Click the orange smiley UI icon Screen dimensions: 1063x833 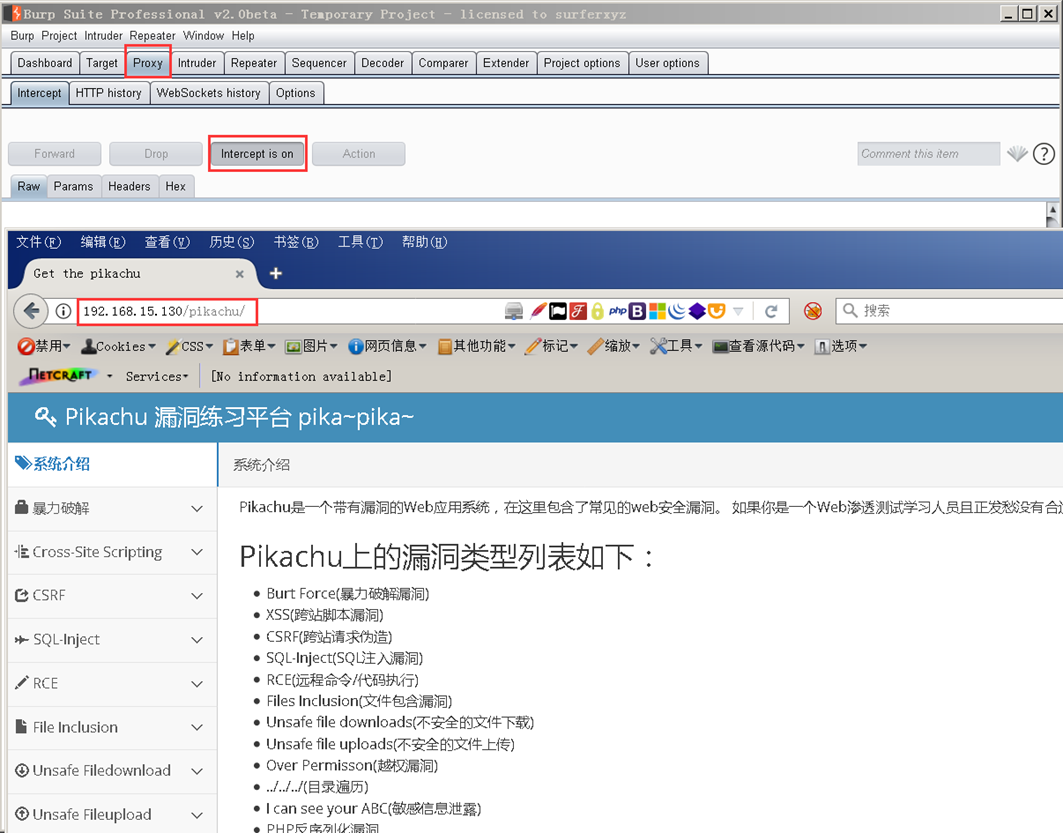pos(717,311)
